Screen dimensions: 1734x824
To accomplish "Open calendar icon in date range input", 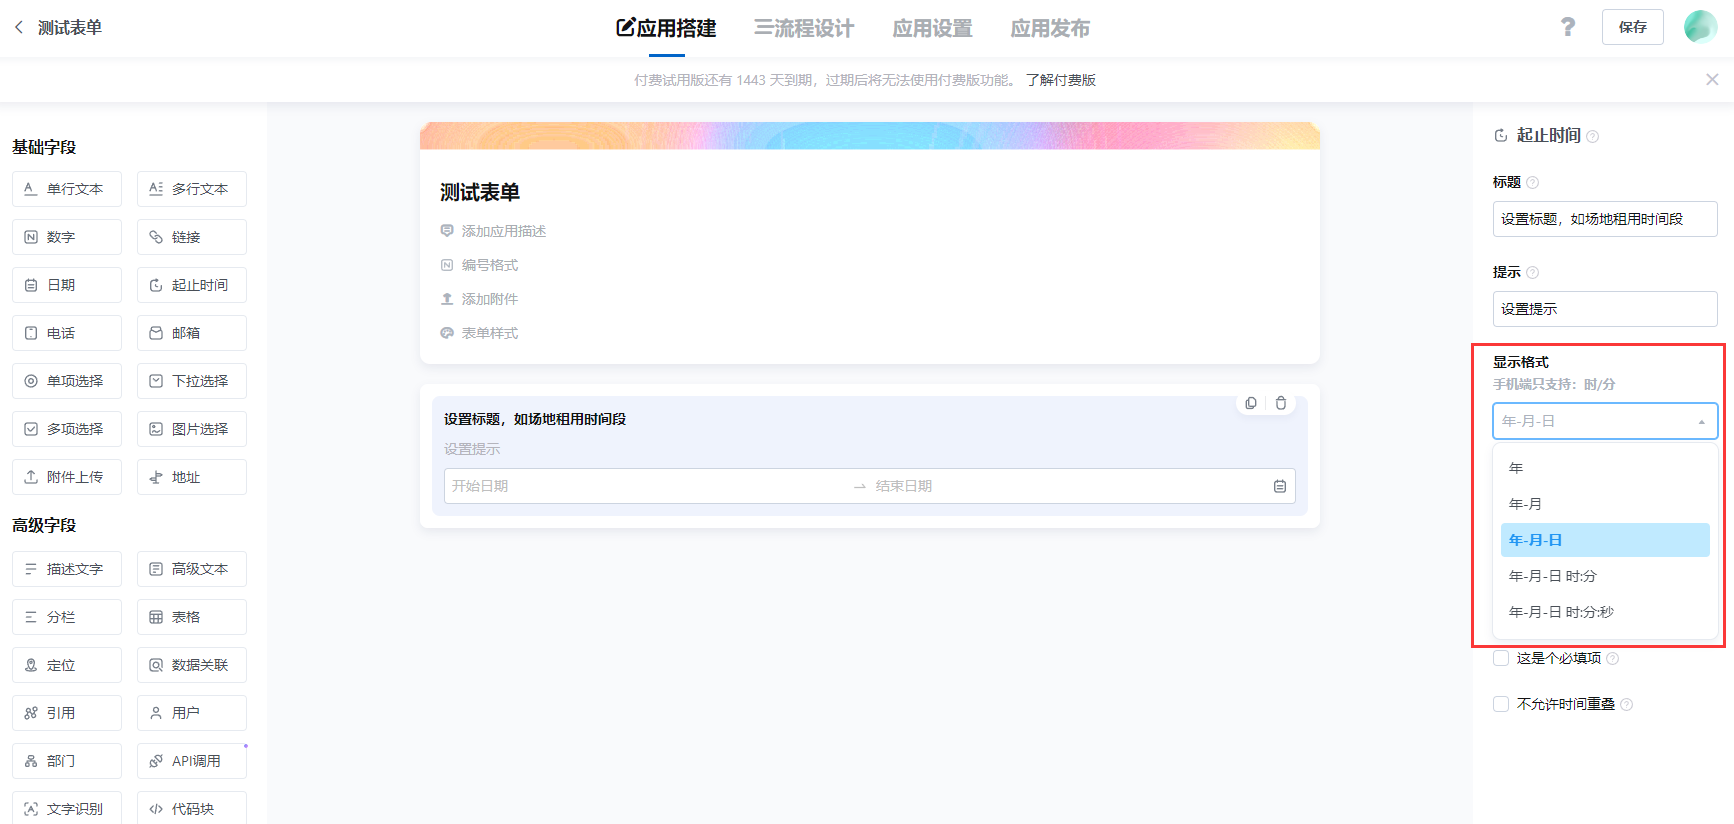I will point(1280,486).
